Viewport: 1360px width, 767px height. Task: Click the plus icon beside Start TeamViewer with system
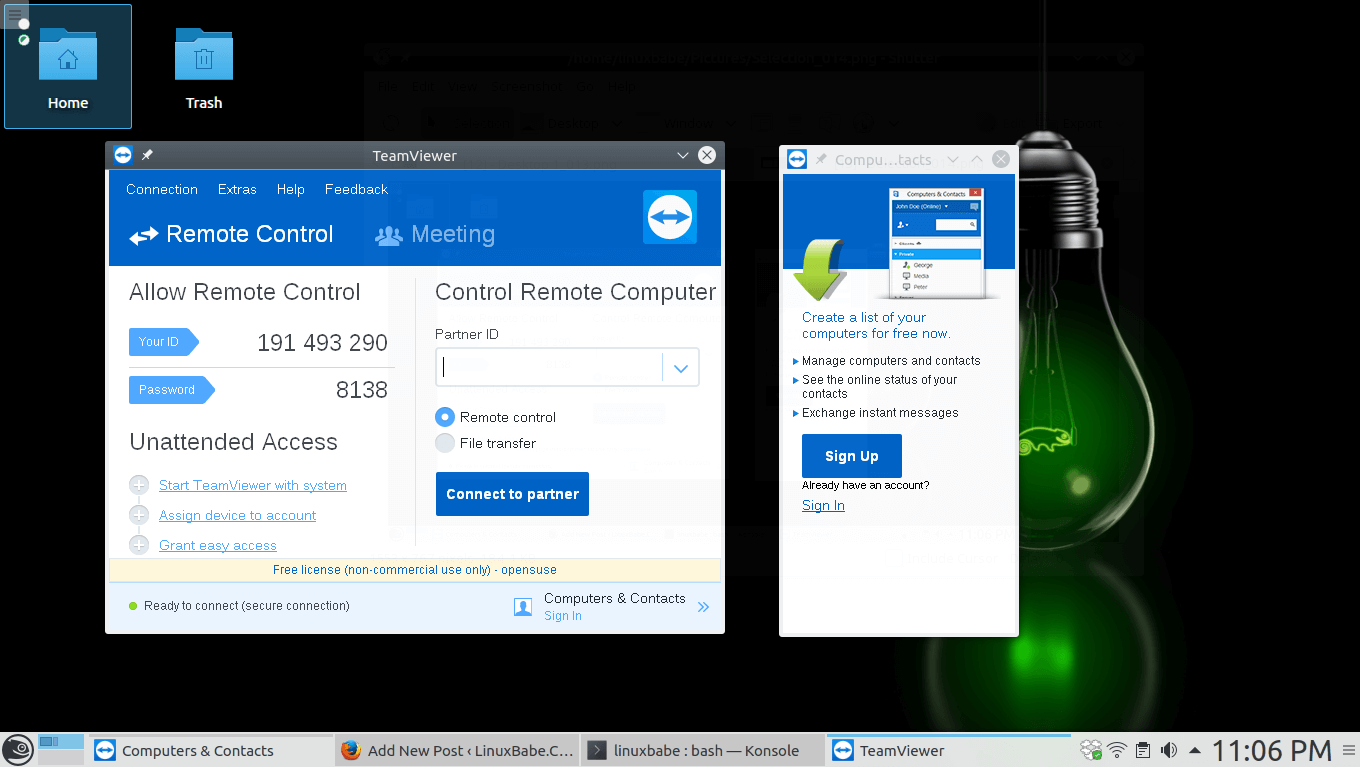pos(139,485)
